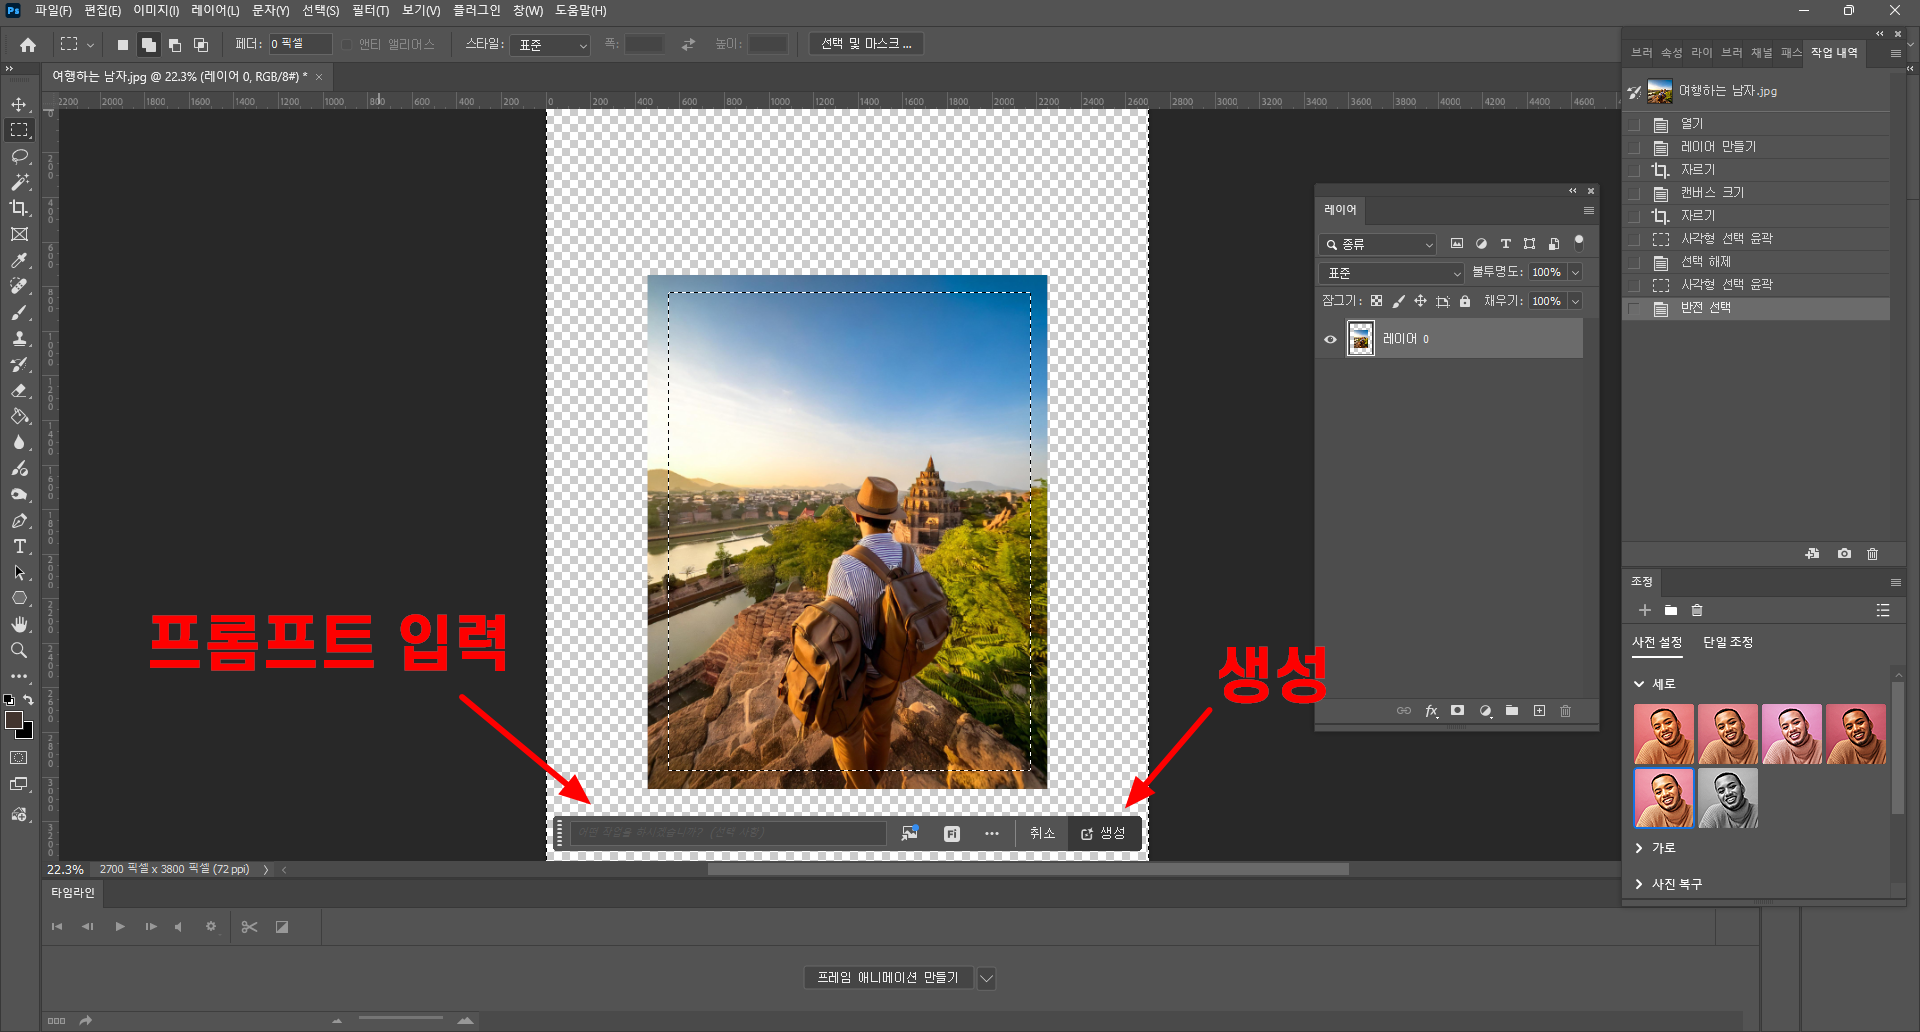Open the 필터(T) menu
The width and height of the screenshot is (1920, 1032).
pyautogui.click(x=370, y=10)
